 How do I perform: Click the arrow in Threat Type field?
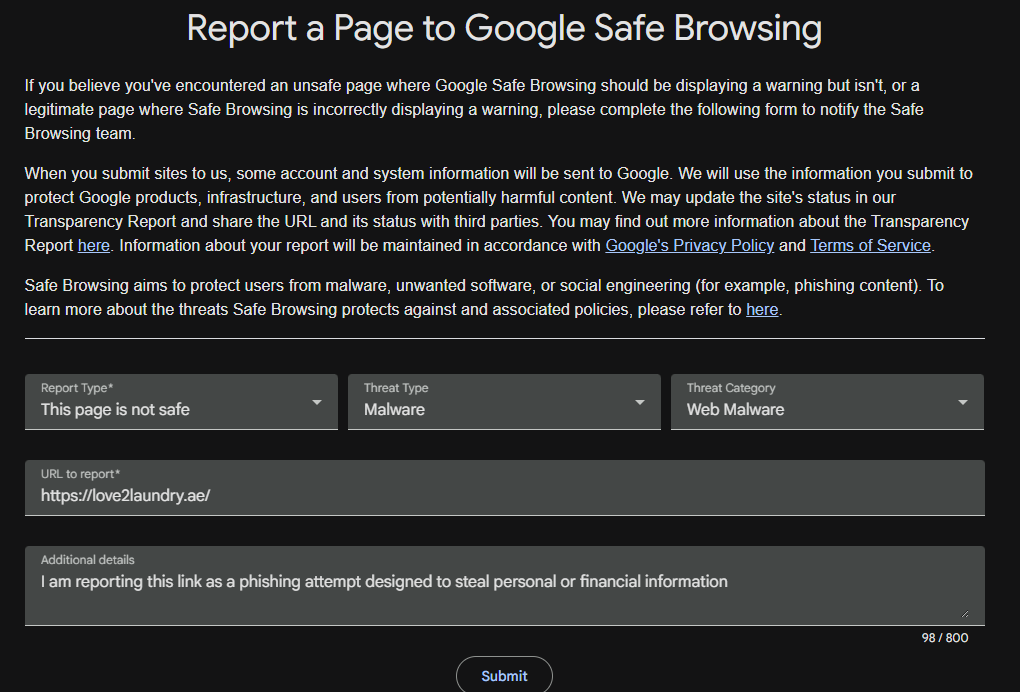[x=640, y=403]
